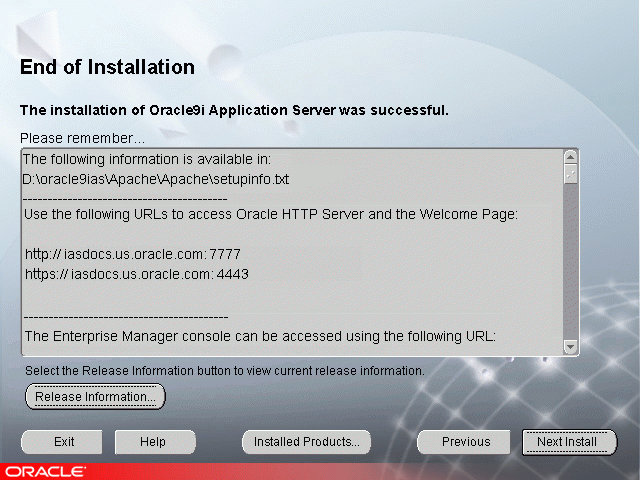This screenshot has height=480, width=640.
Task: Click the setupinfo.txt file path line
Action: pos(156,179)
